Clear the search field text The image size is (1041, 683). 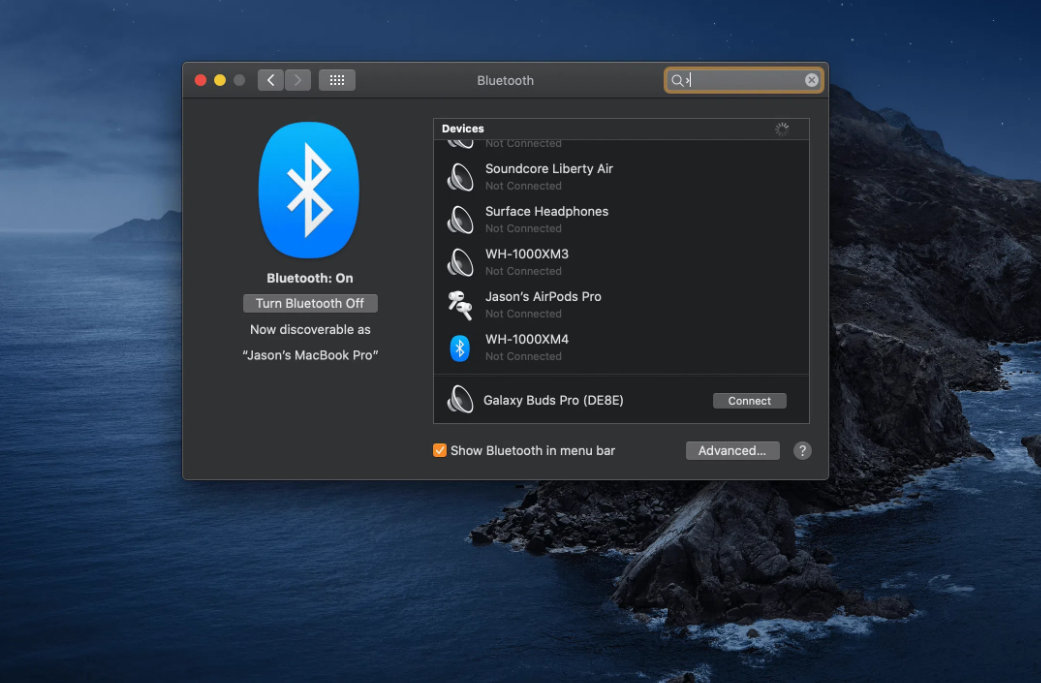812,80
